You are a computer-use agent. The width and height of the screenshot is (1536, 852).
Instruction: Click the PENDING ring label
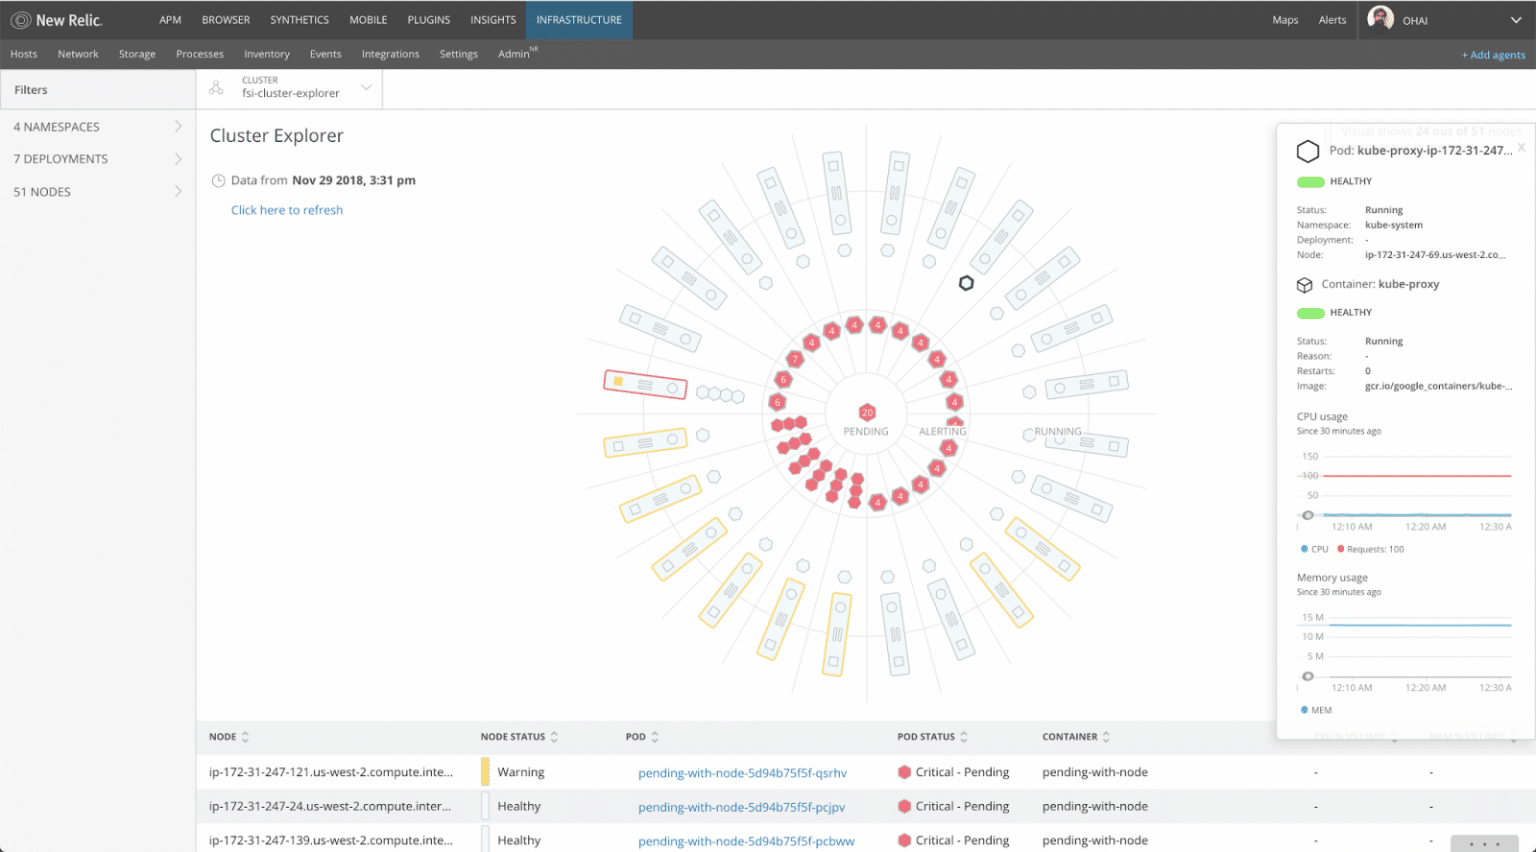point(866,432)
